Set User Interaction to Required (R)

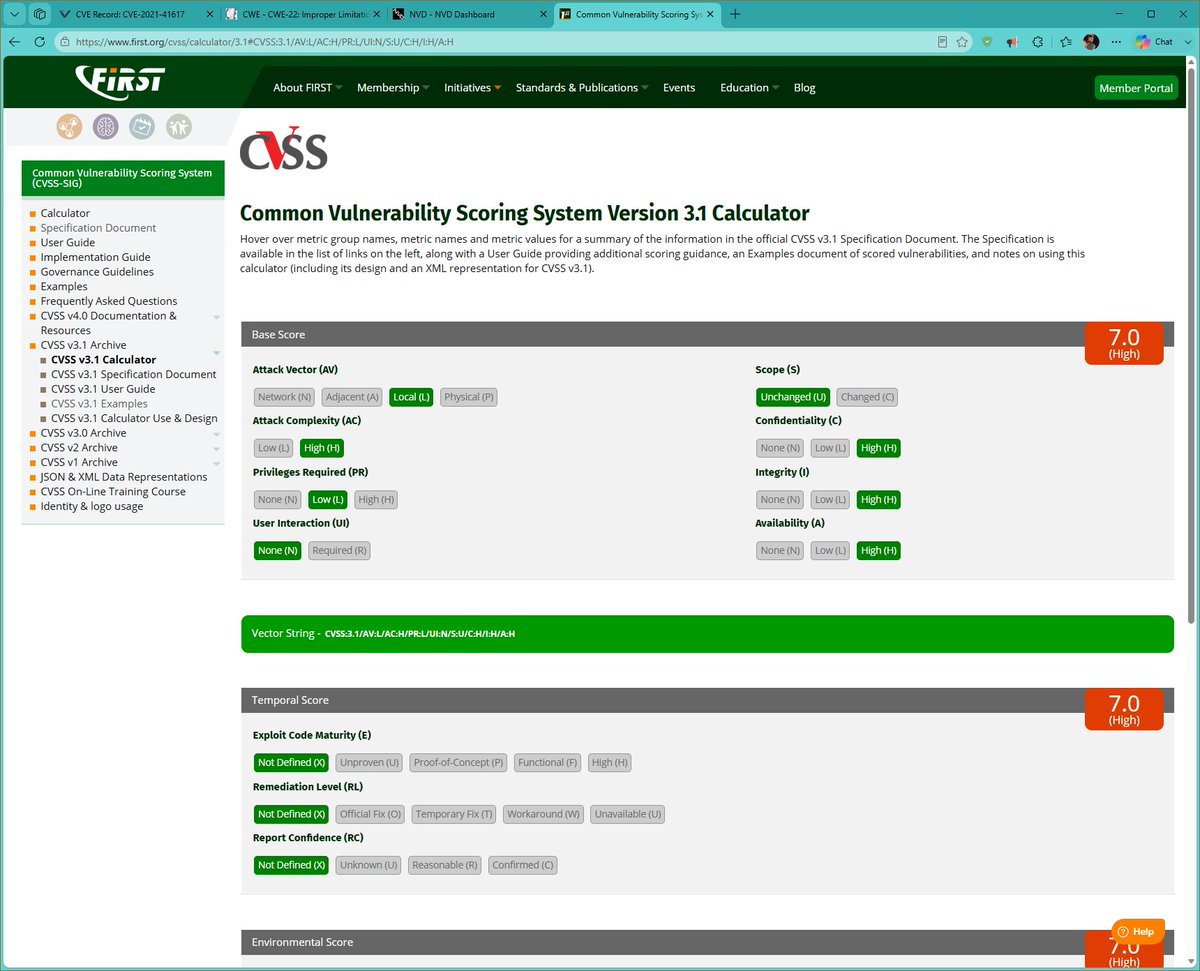click(339, 550)
